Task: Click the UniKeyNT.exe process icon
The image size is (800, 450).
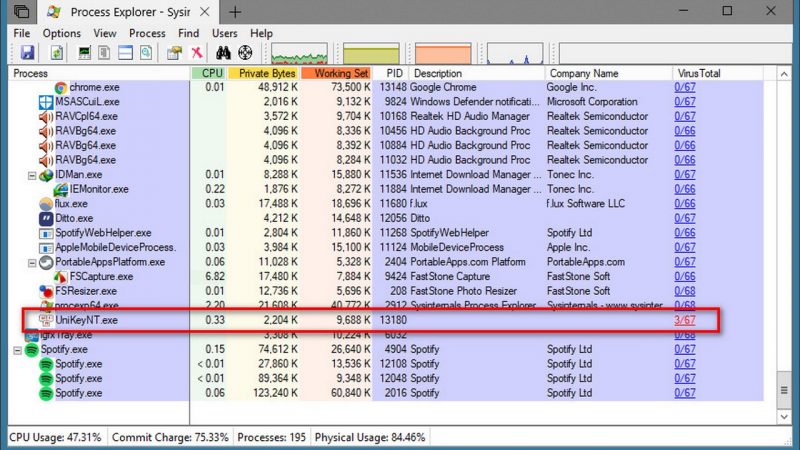Action: pos(46,320)
